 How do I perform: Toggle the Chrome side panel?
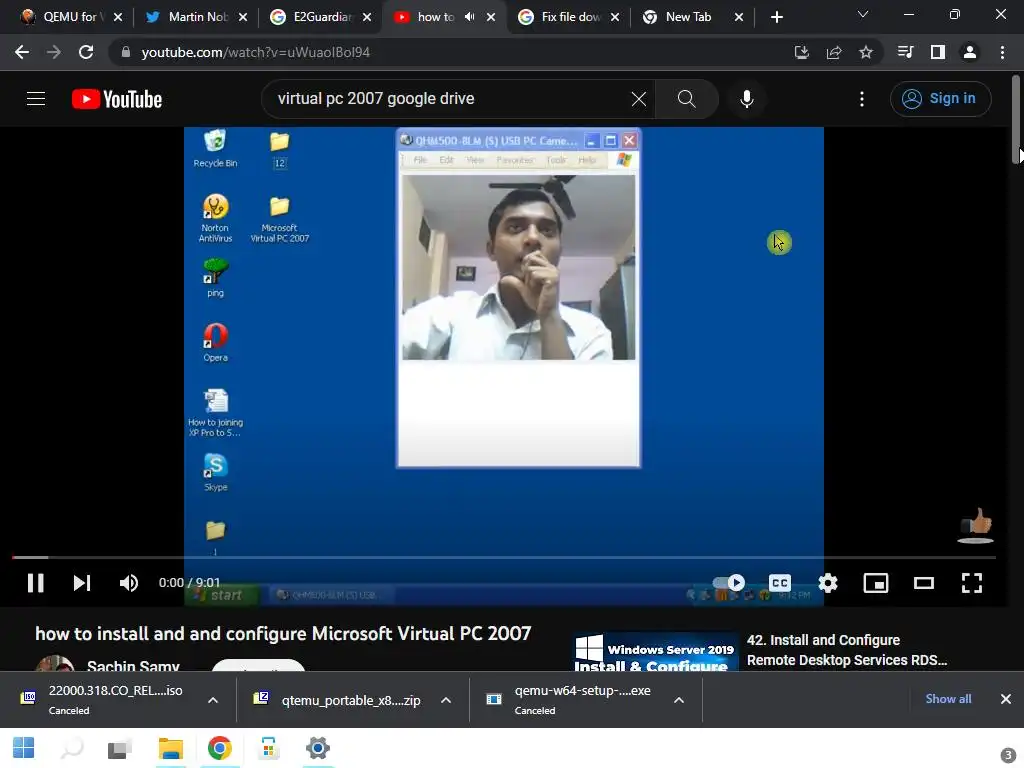(938, 52)
